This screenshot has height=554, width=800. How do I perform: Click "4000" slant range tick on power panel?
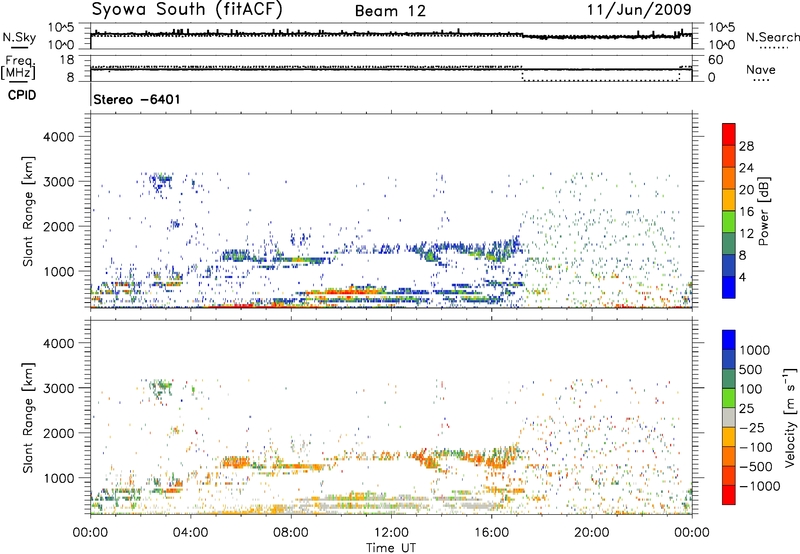pos(58,137)
